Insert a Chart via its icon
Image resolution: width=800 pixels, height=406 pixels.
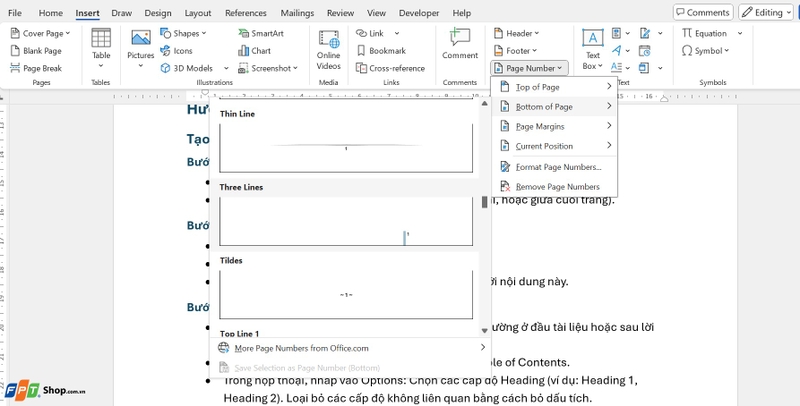[244, 50]
